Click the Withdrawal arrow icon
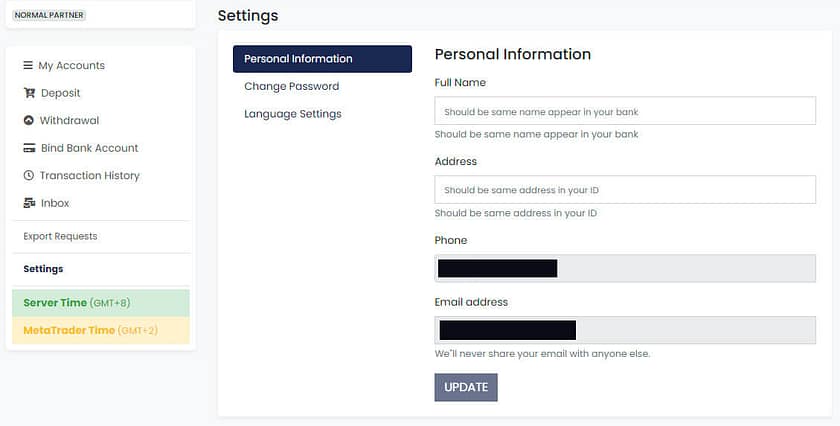The image size is (840, 426). pos(29,121)
